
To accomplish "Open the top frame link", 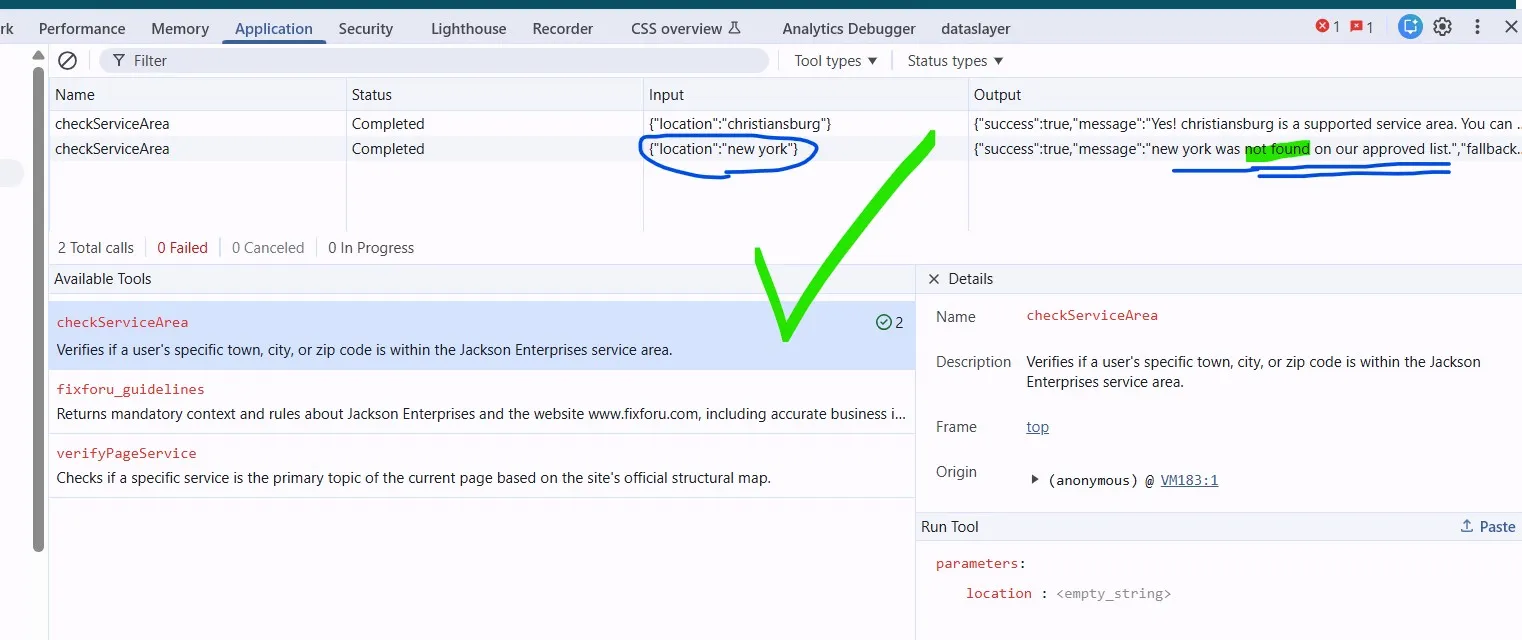I will click(x=1037, y=427).
